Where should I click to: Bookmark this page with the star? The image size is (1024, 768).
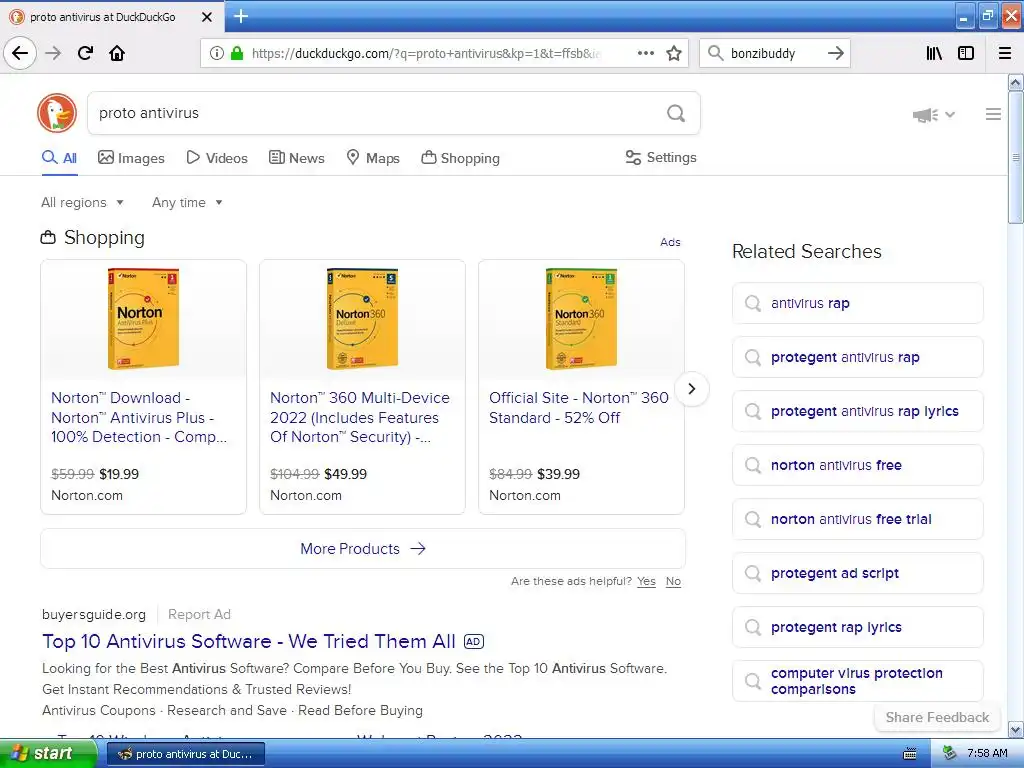[674, 53]
